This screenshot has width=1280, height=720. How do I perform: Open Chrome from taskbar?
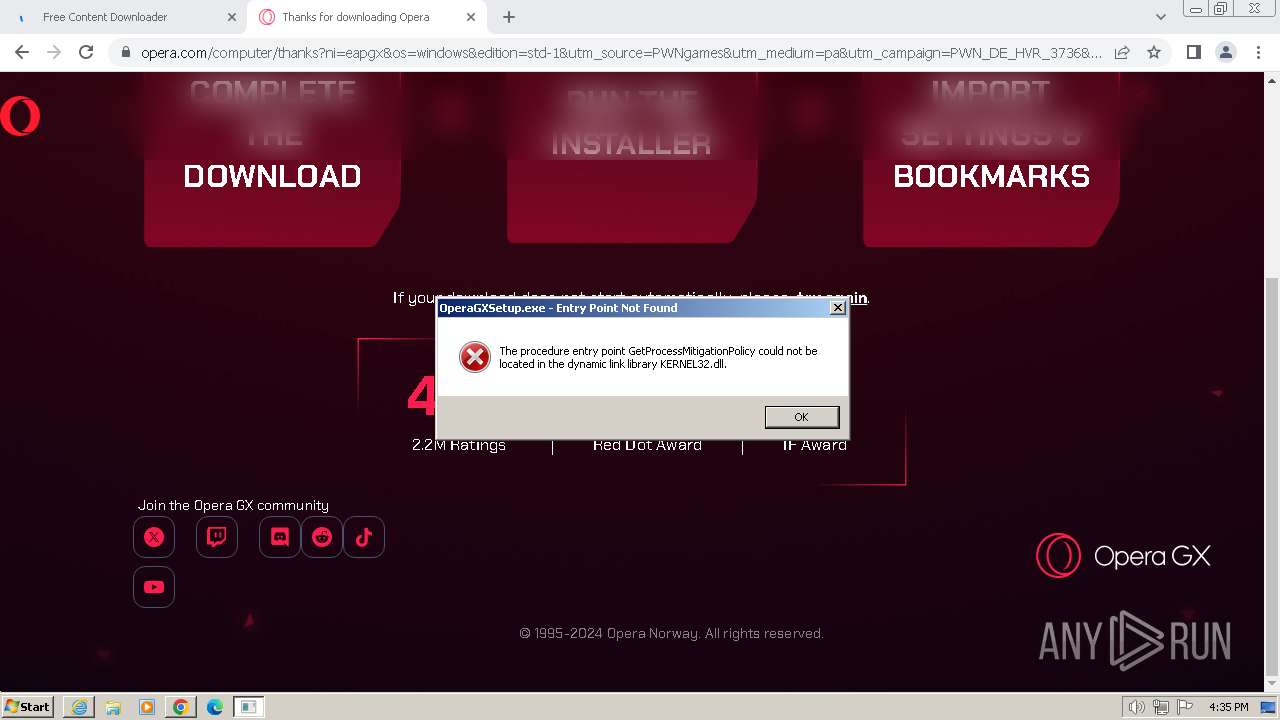pos(181,707)
